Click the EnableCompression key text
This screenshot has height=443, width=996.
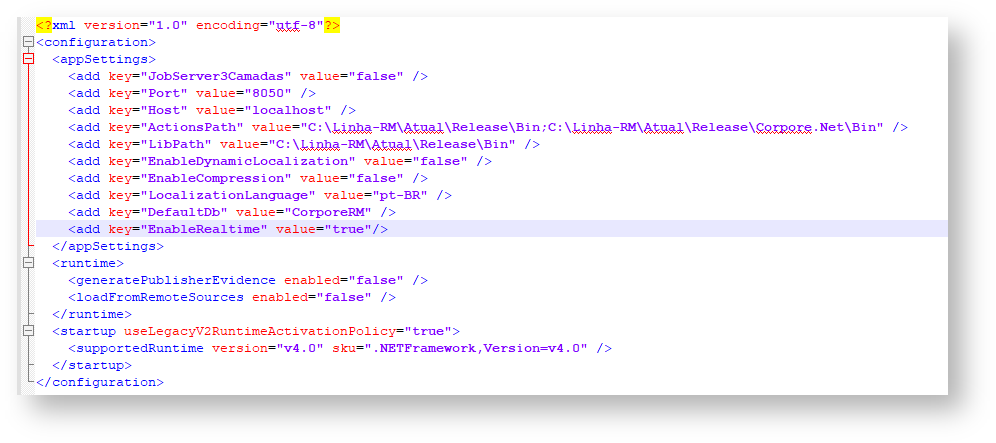217,178
